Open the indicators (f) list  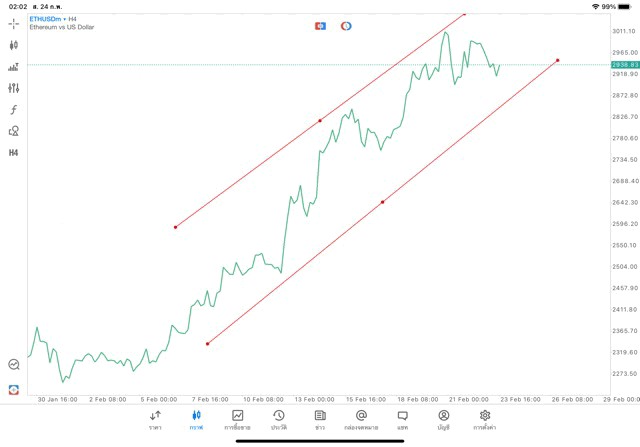click(x=14, y=110)
